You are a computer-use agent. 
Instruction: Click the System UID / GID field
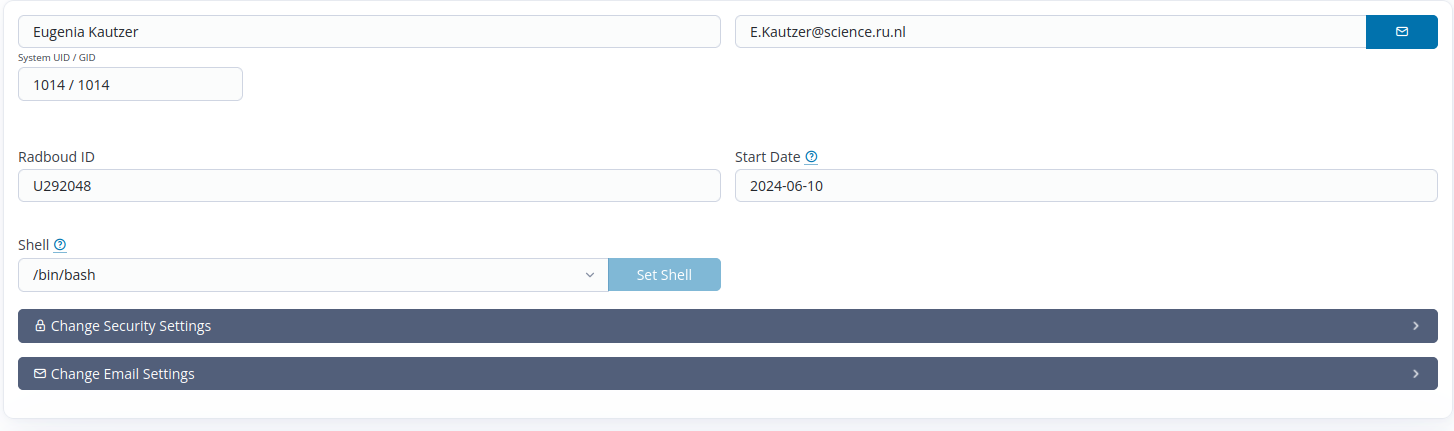coord(130,84)
